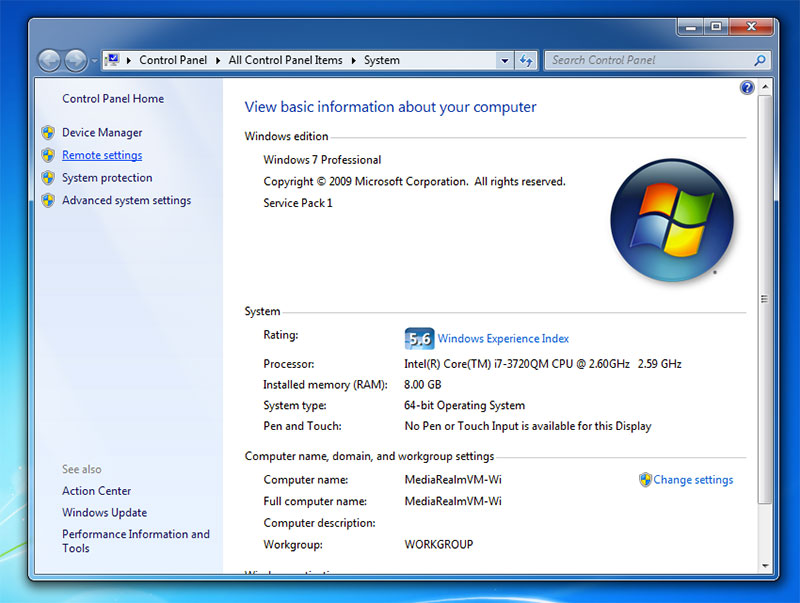Open recent pages dropdown beside Forward button
The height and width of the screenshot is (603, 800).
[94, 61]
